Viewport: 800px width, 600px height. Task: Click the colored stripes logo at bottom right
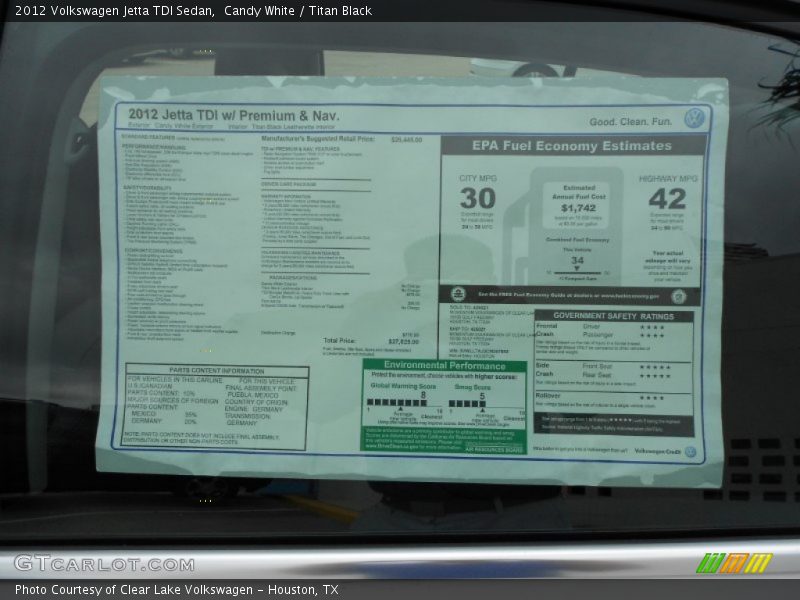pos(735,563)
